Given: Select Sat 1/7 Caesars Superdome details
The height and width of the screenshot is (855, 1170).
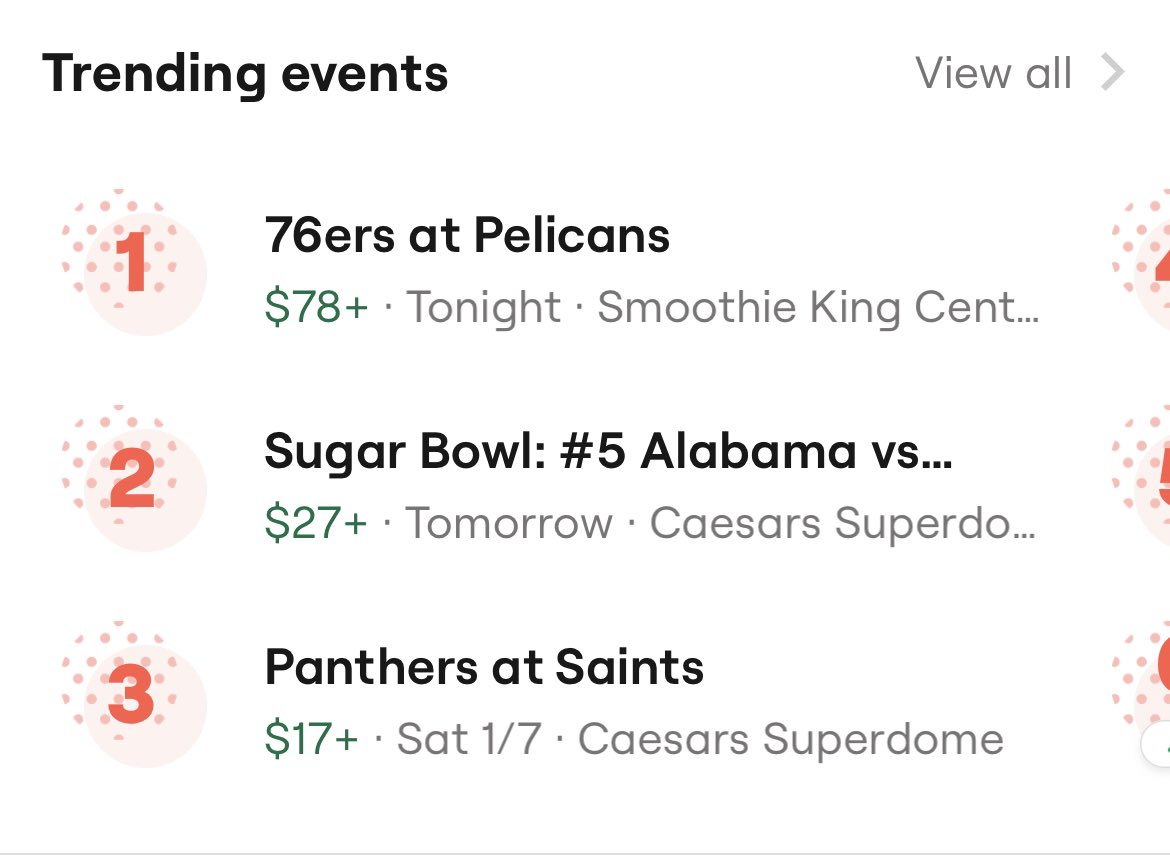Looking at the screenshot, I should tap(700, 739).
